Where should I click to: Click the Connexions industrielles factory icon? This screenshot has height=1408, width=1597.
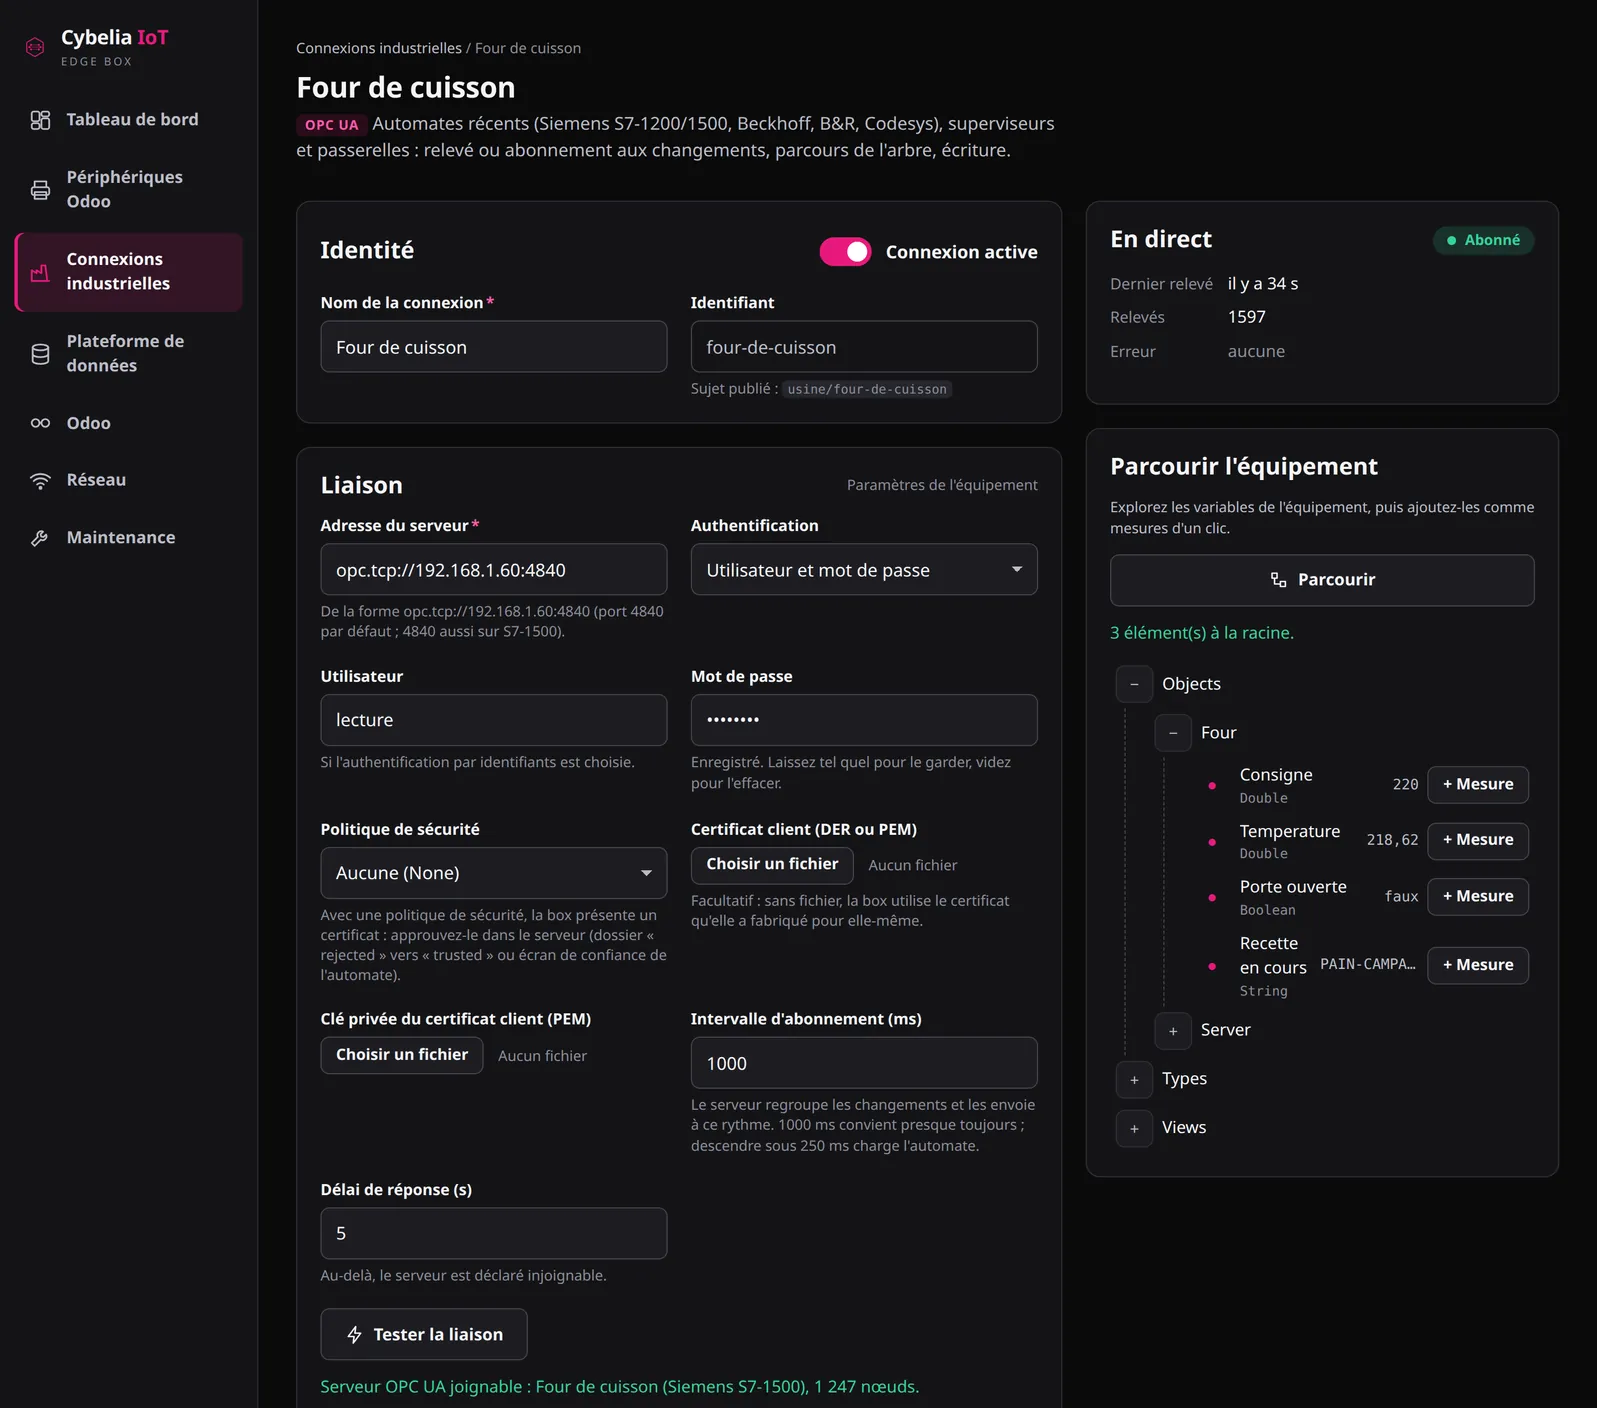coord(40,272)
